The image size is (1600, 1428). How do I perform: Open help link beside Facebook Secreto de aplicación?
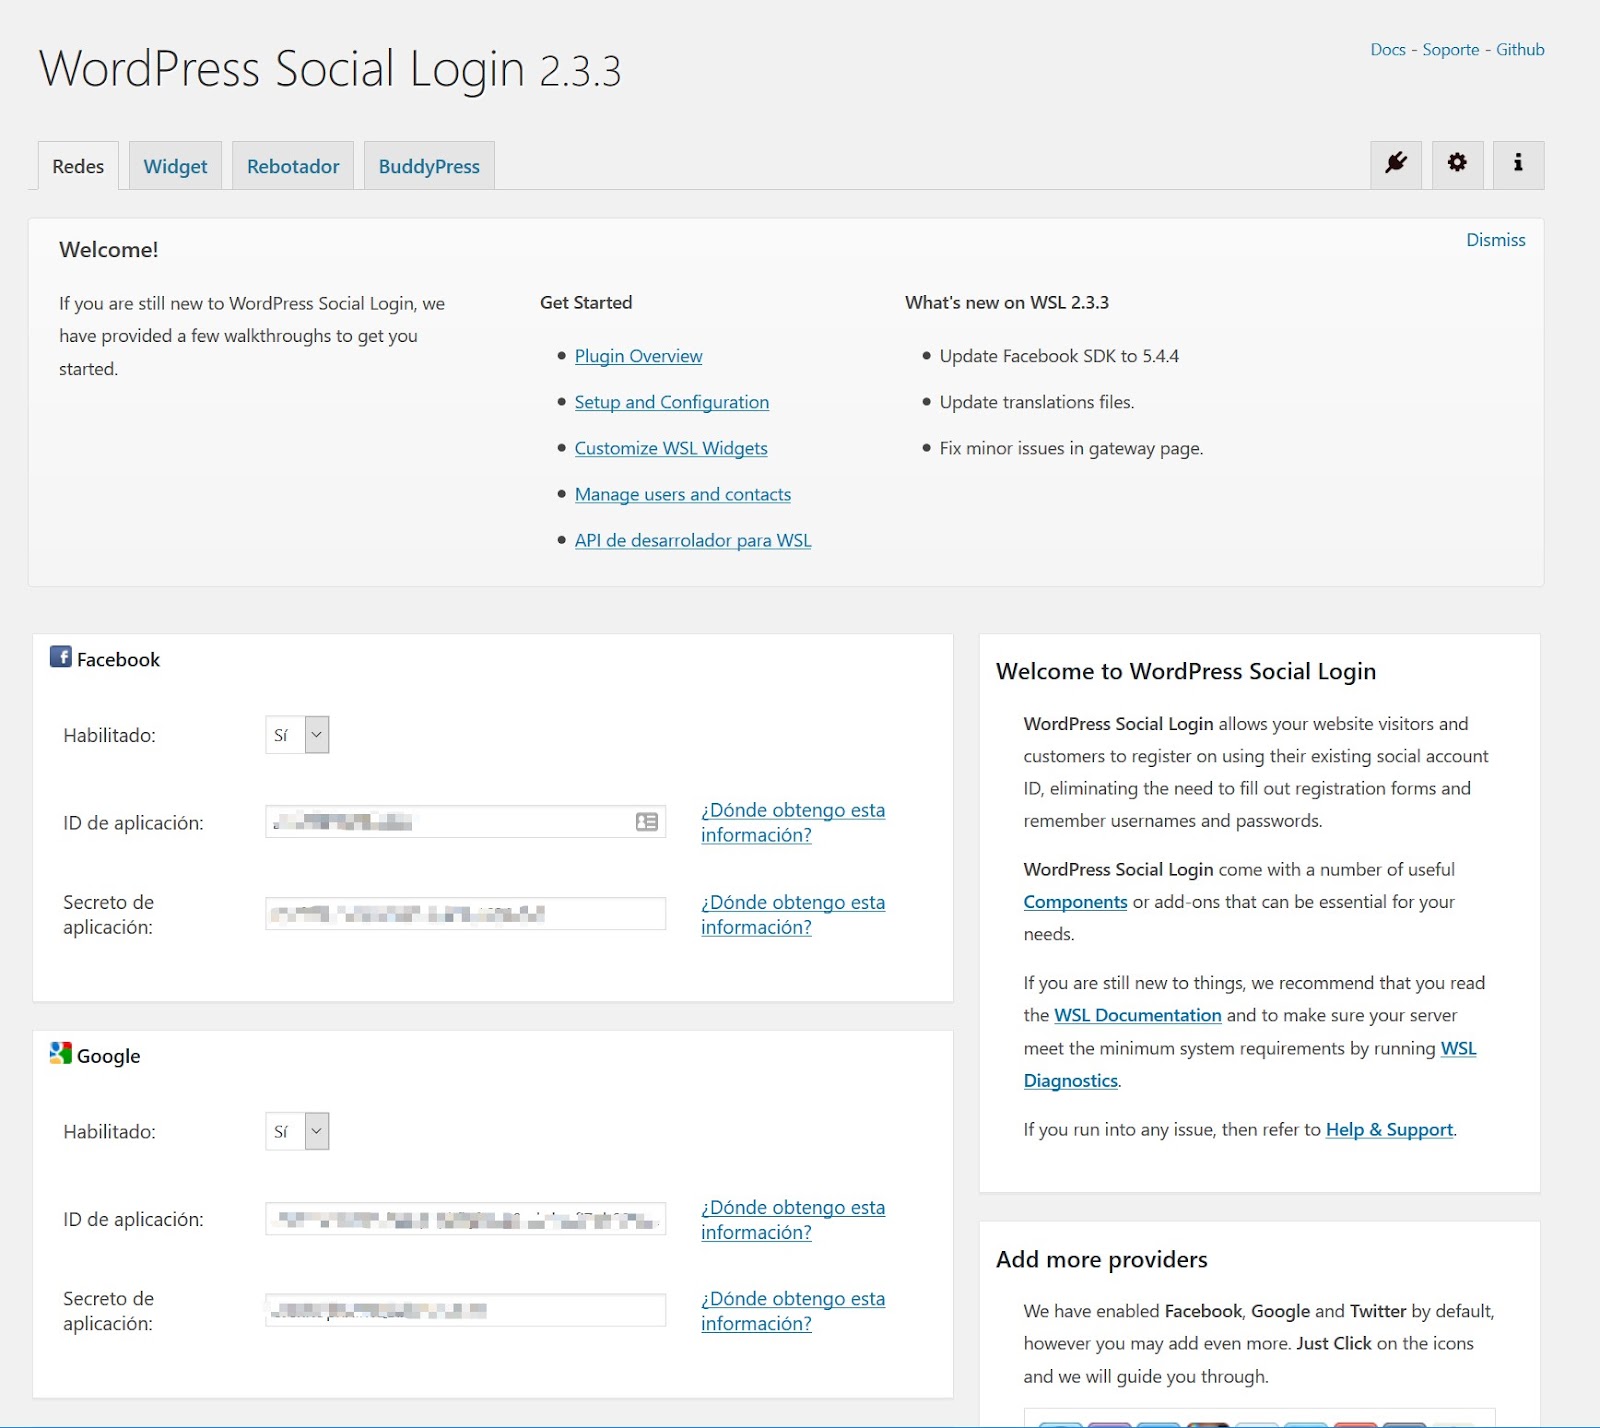(793, 914)
